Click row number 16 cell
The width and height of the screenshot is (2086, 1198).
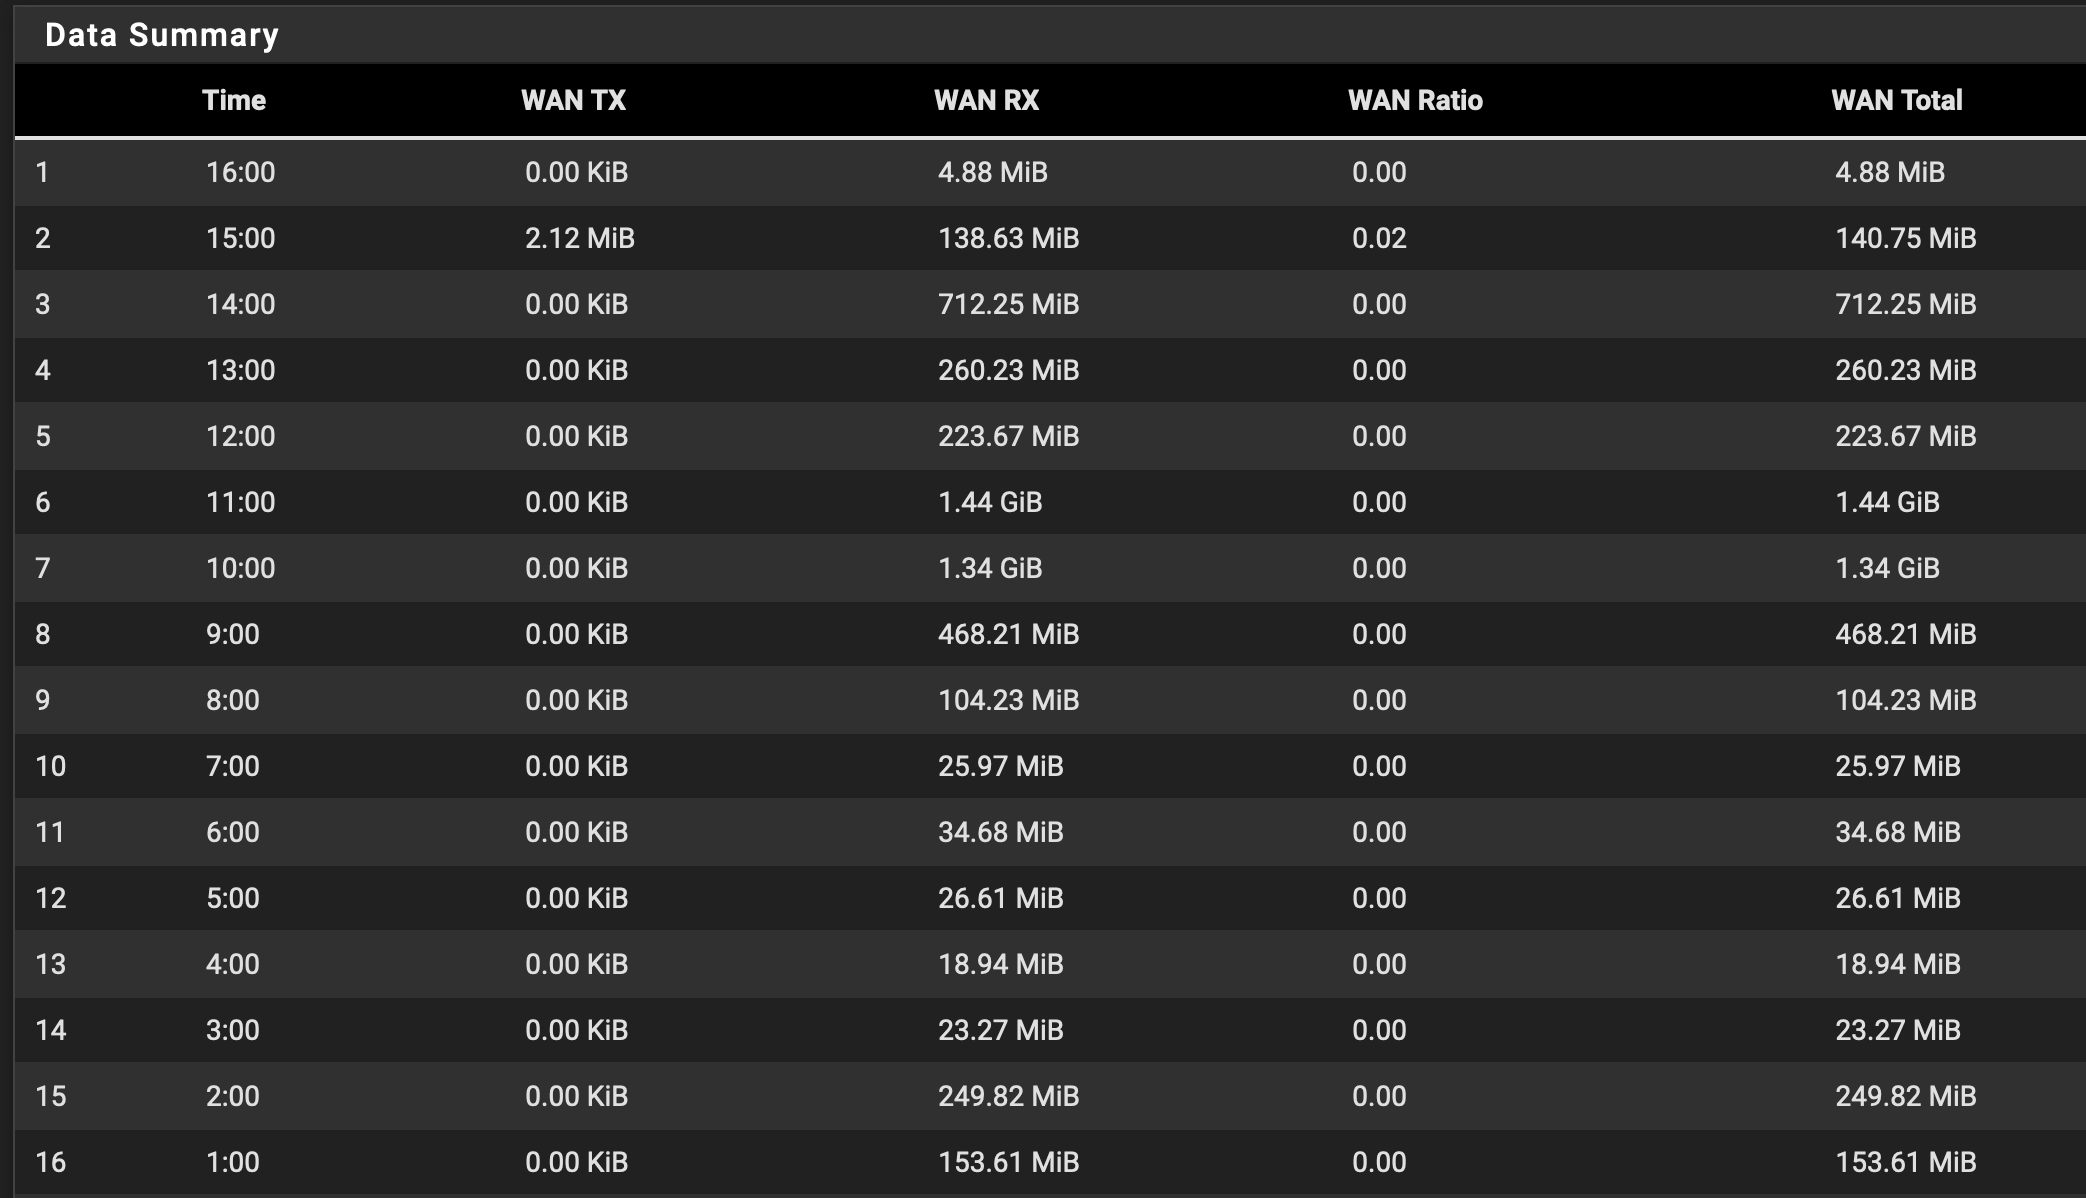(x=51, y=1162)
